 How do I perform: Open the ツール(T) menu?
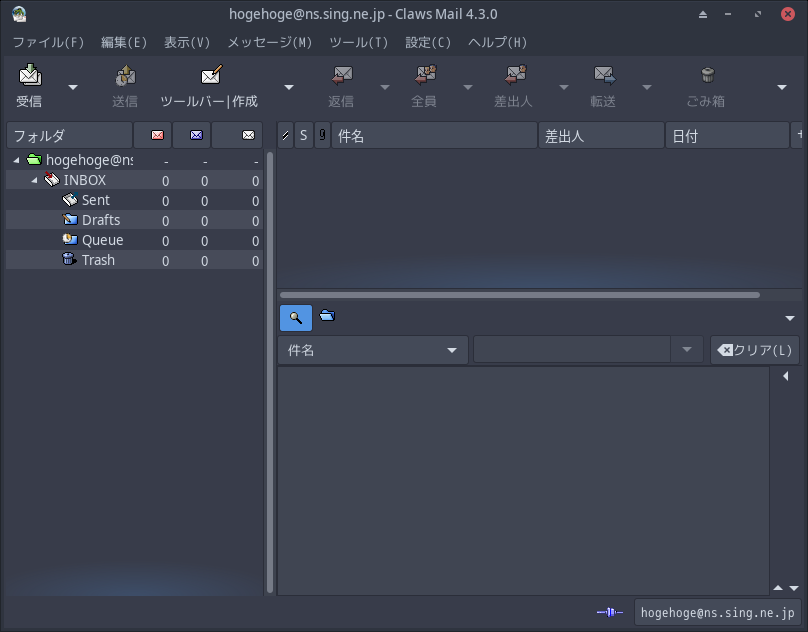point(359,42)
